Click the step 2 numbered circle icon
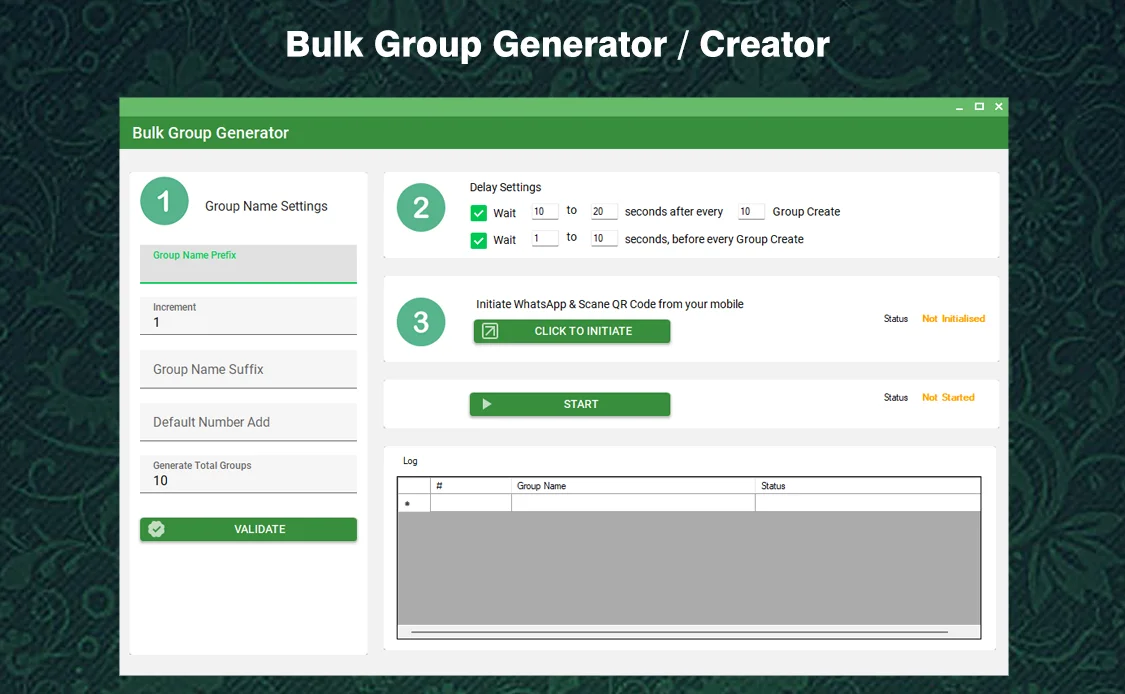This screenshot has height=694, width=1125. tap(420, 207)
